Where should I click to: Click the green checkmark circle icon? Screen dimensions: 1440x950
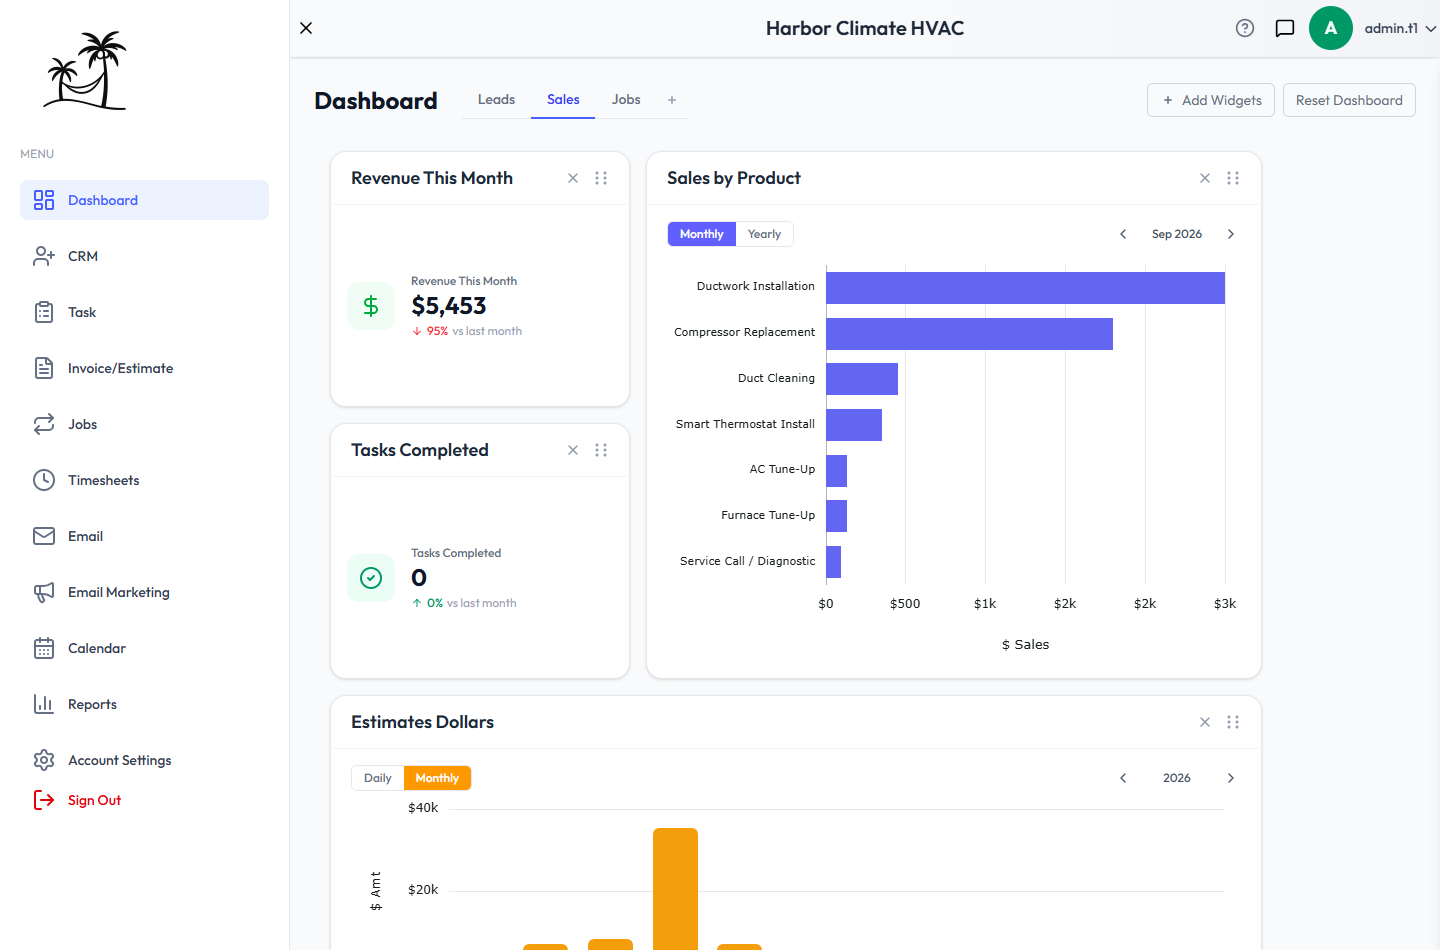[371, 578]
